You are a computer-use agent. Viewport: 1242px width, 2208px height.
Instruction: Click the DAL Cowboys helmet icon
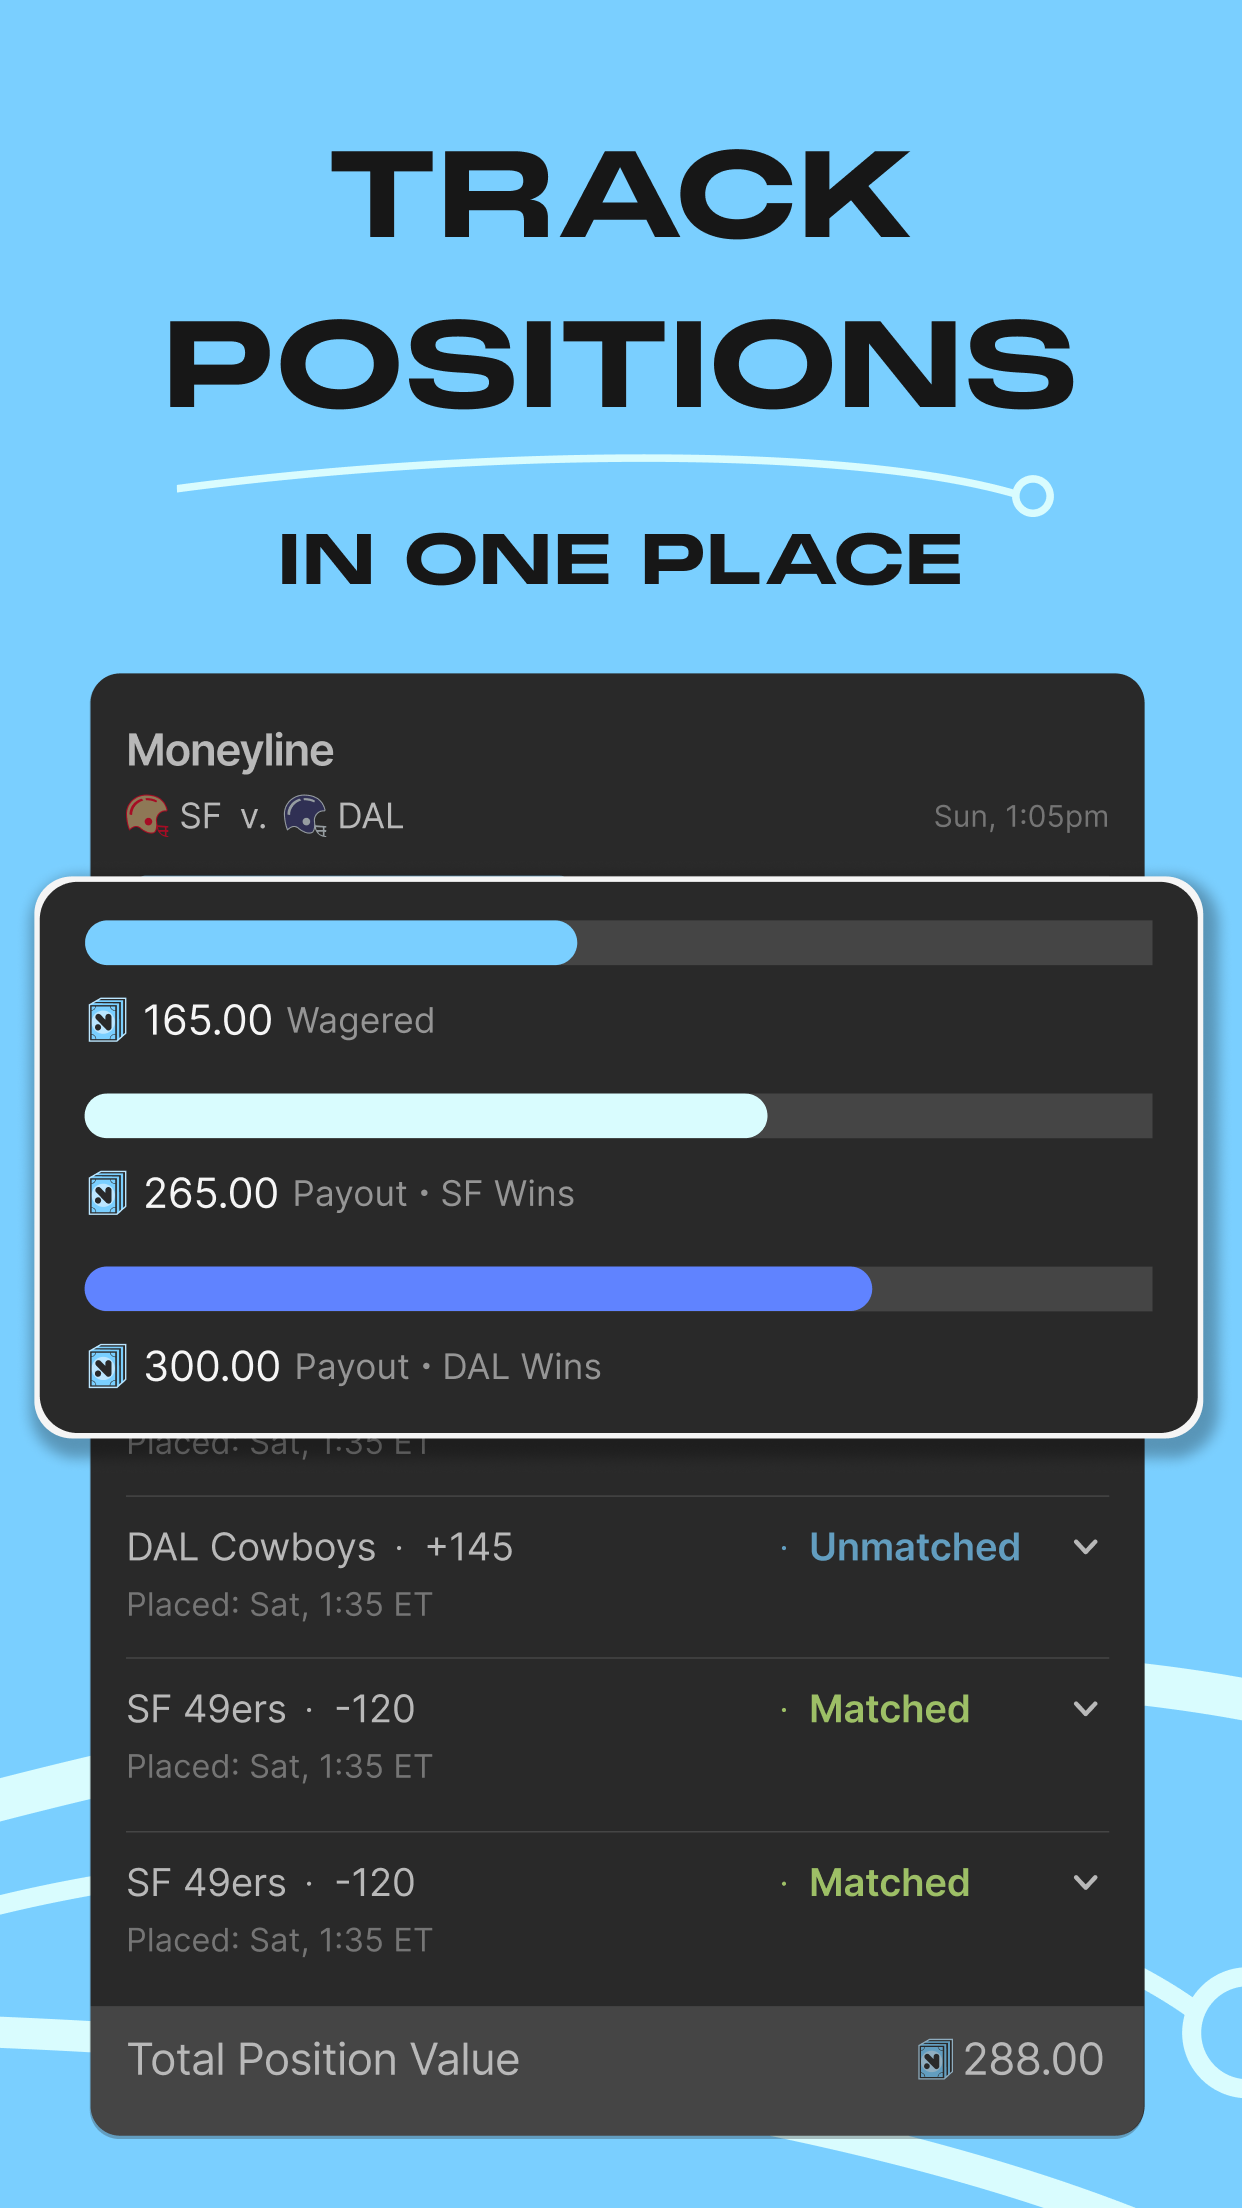[305, 816]
